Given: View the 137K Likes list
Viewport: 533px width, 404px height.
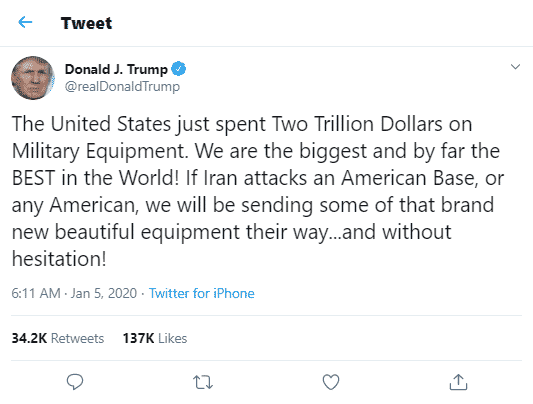Looking at the screenshot, I should tap(155, 338).
